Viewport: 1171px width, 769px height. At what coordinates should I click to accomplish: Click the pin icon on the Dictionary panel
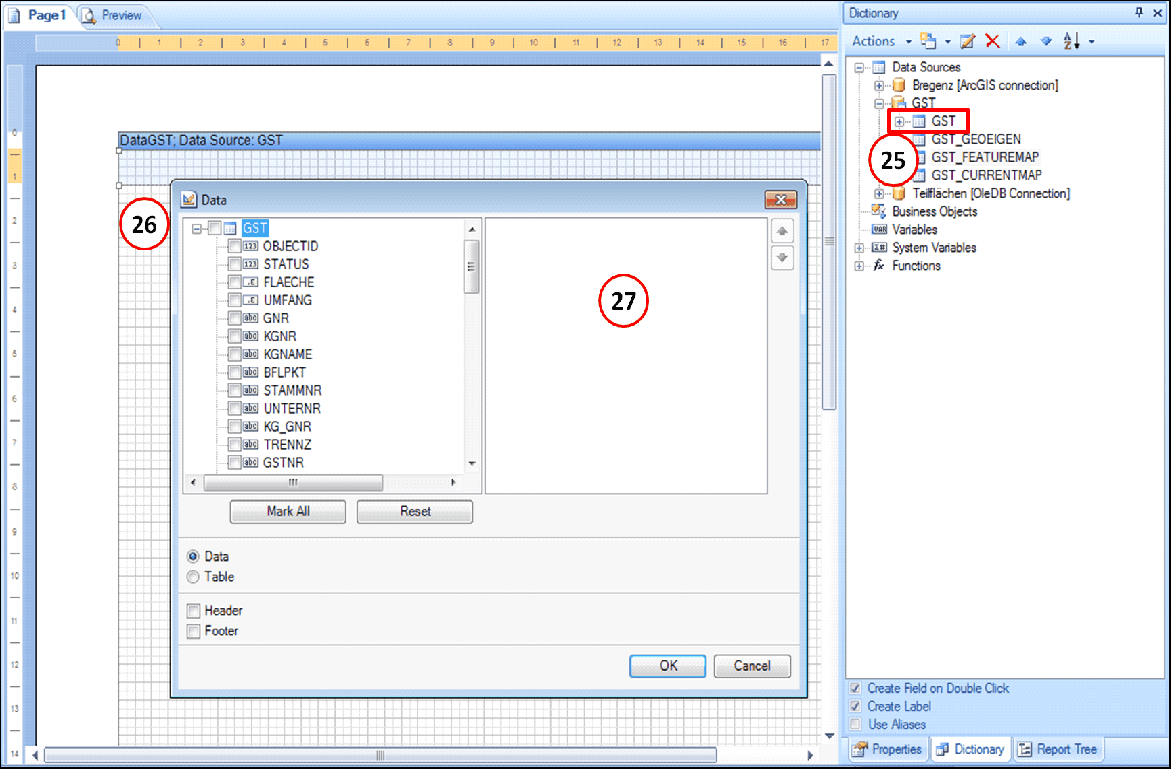tap(1141, 12)
